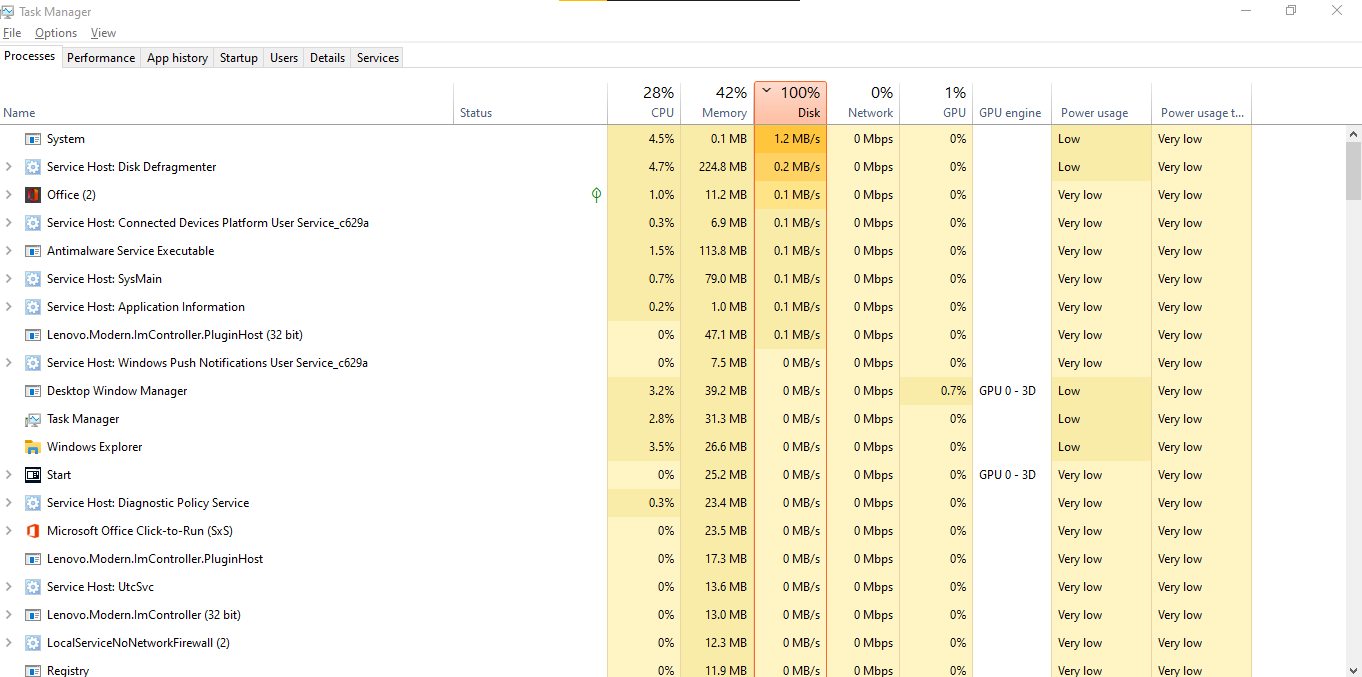Expand Service Host: SysMain entry
This screenshot has width=1362, height=677.
9,279
